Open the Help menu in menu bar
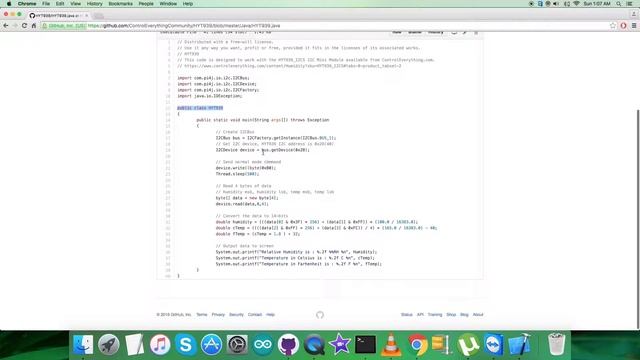This screenshot has width=640, height=360. click(188, 4)
